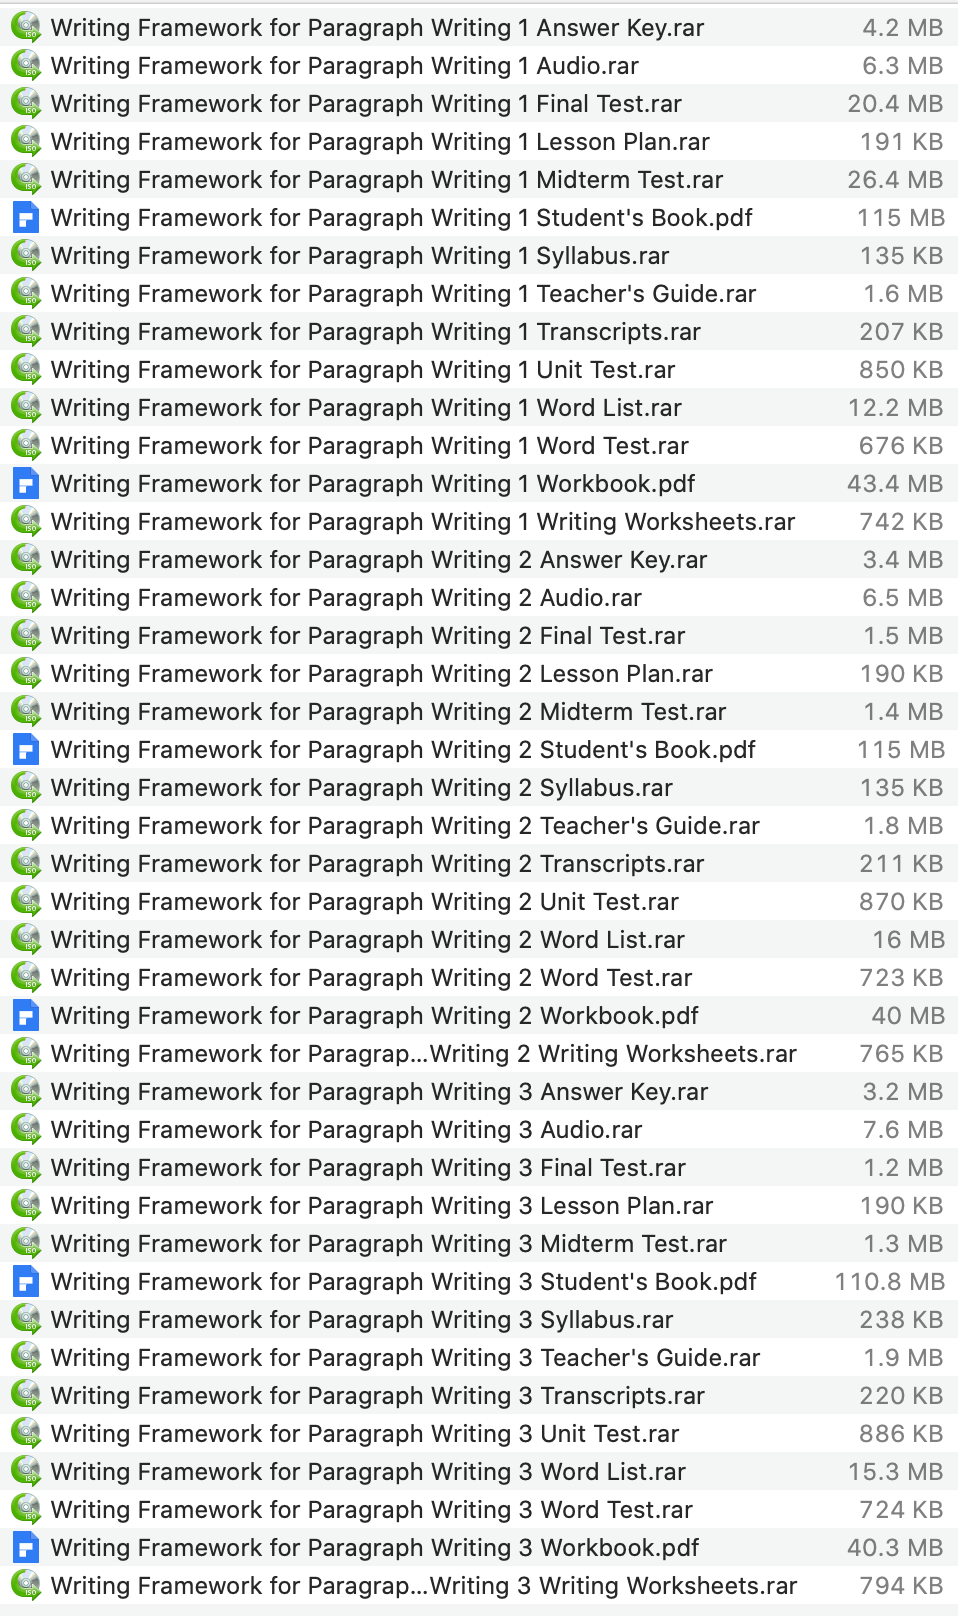The height and width of the screenshot is (1616, 958).
Task: Click the archive icon of 1 Final Test.rar
Action: point(26,103)
